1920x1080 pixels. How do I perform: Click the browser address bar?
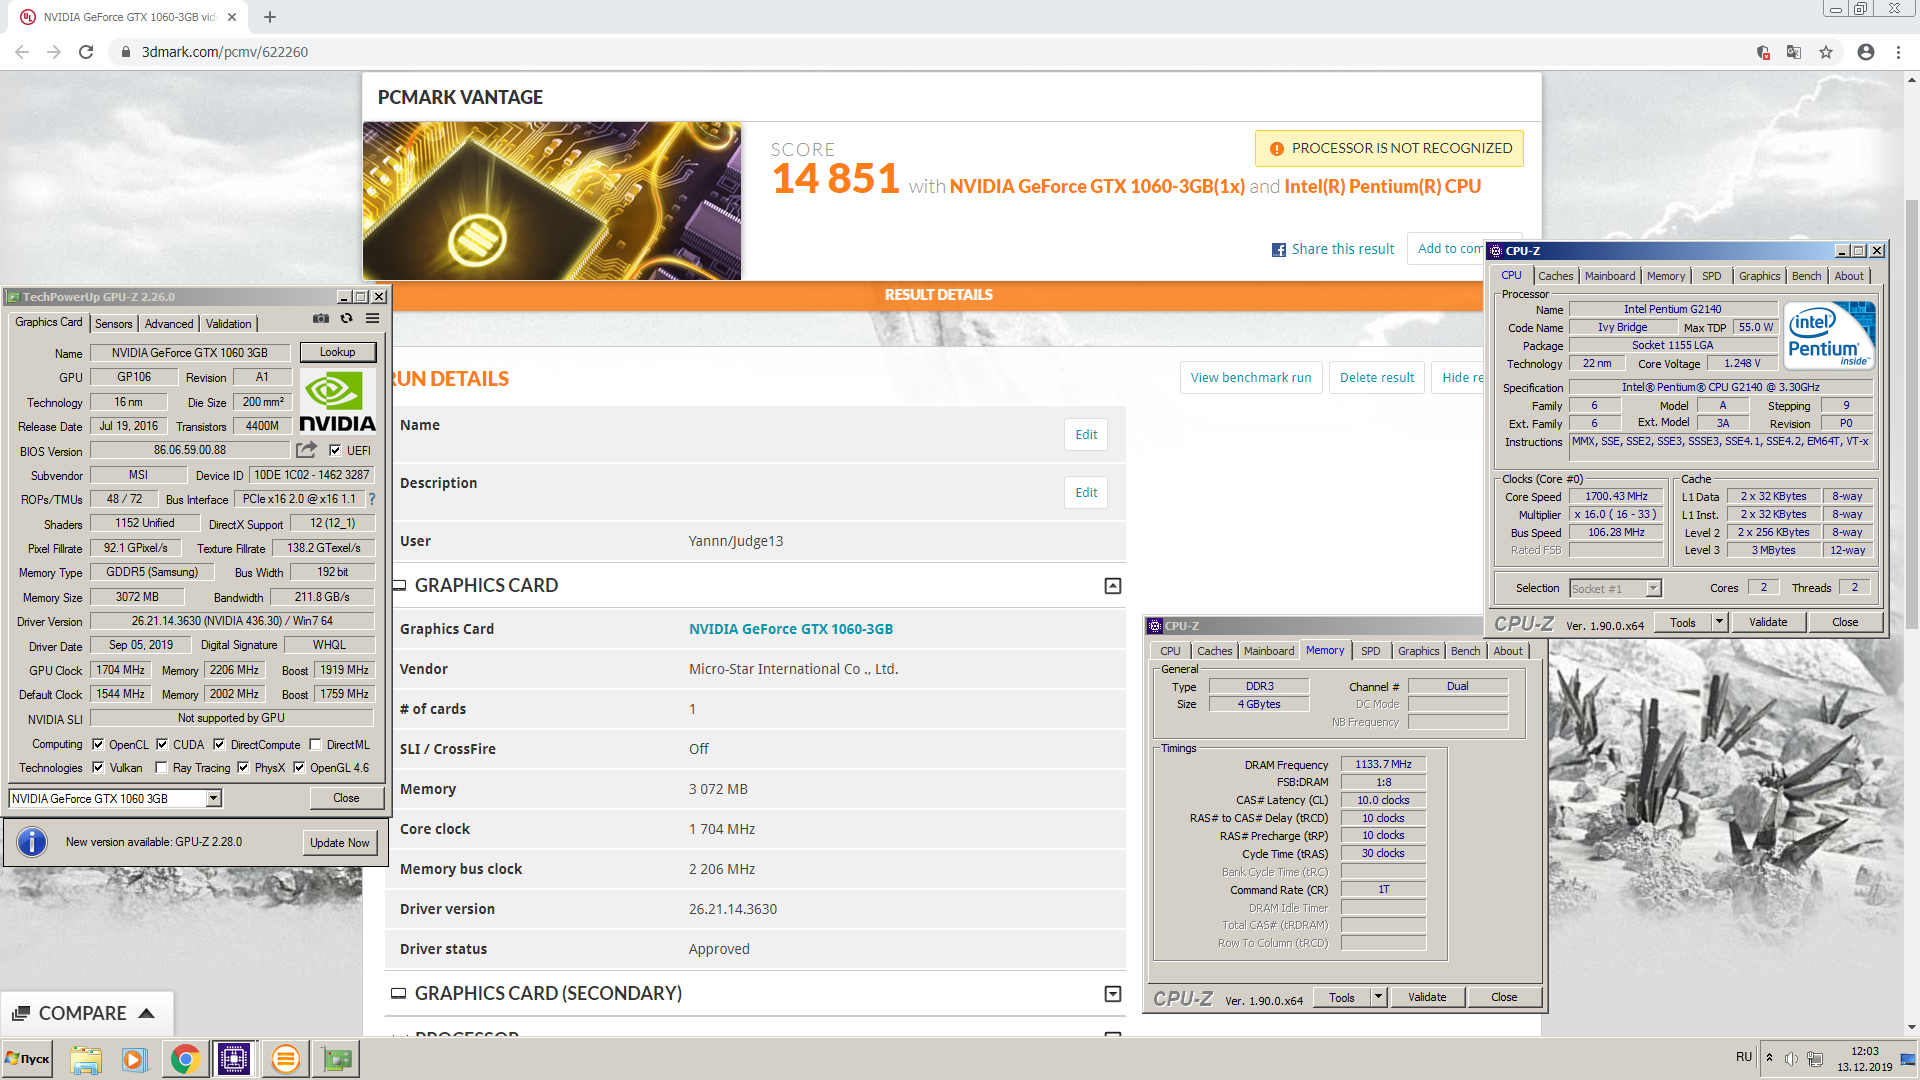(930, 52)
